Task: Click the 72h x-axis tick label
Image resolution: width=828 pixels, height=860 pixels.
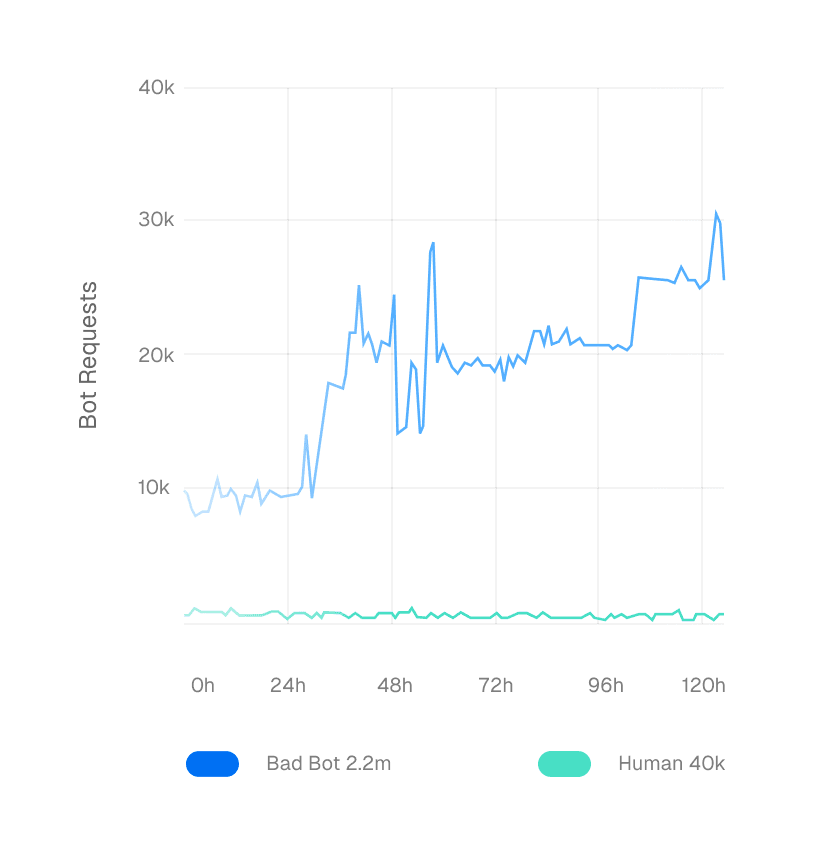Action: pos(496,685)
